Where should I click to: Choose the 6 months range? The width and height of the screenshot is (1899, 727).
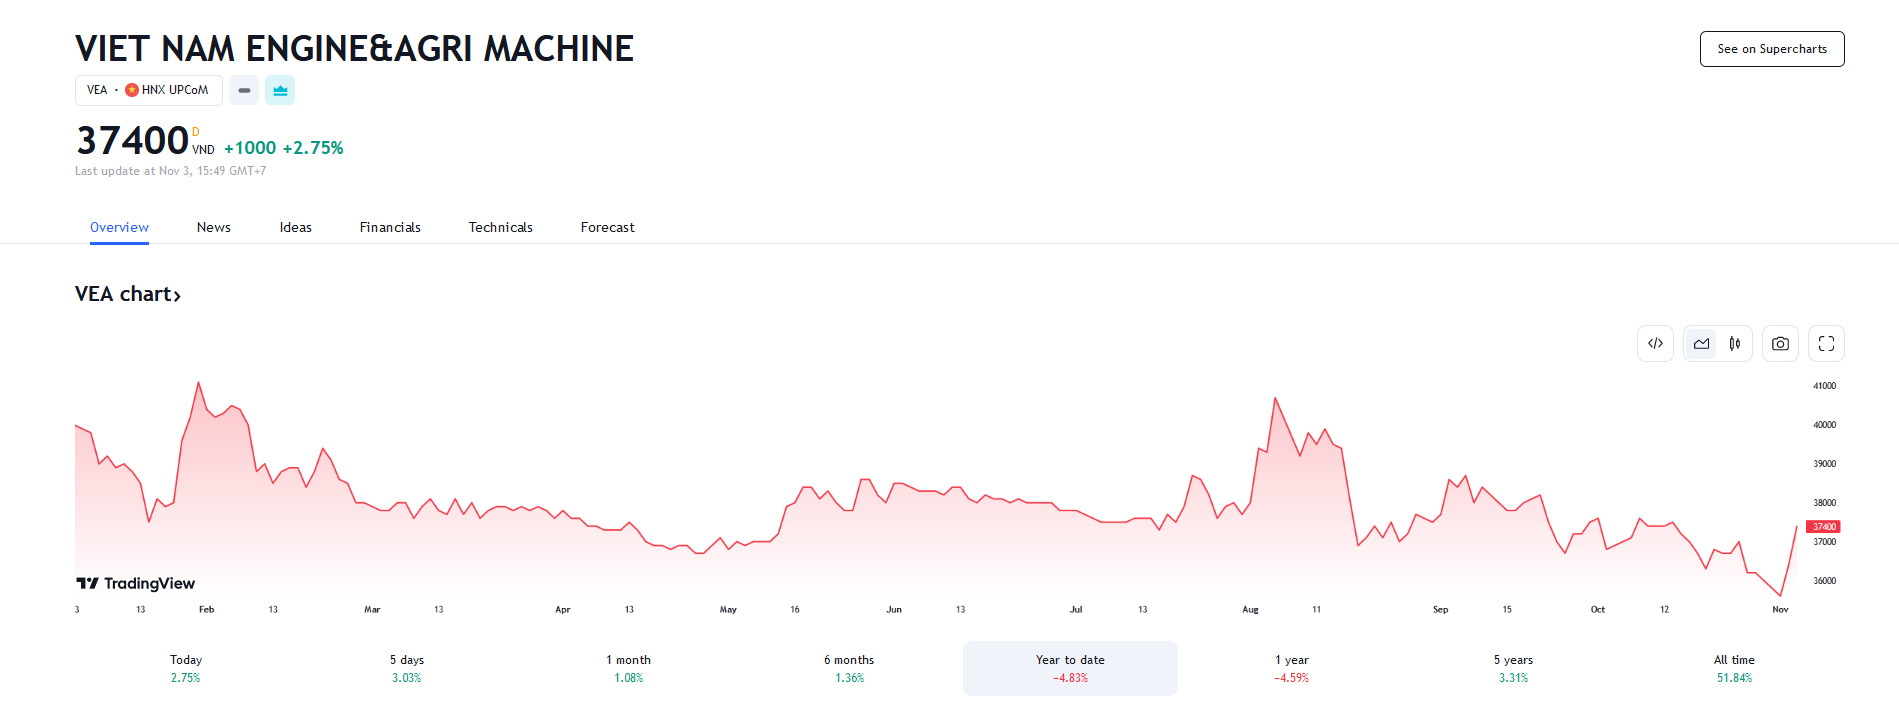click(849, 668)
